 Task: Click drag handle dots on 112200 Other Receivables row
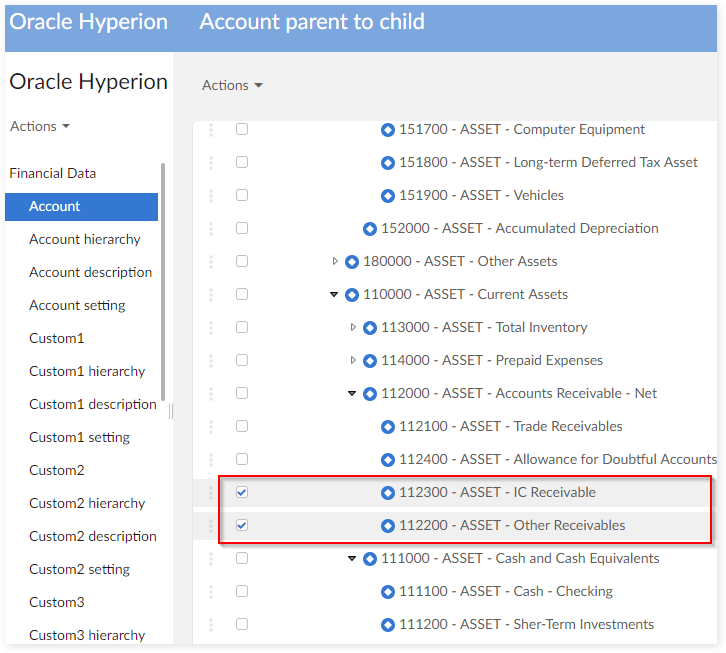click(211, 526)
